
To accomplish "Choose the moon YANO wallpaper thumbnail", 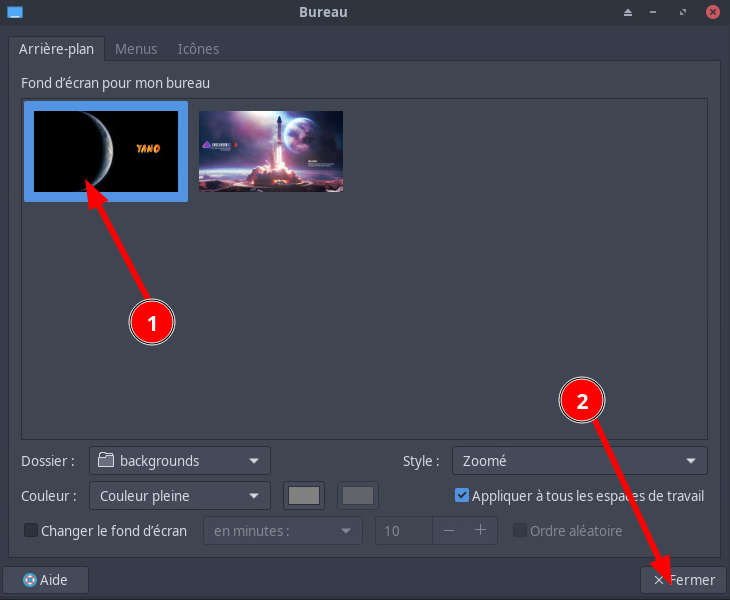I will [106, 151].
